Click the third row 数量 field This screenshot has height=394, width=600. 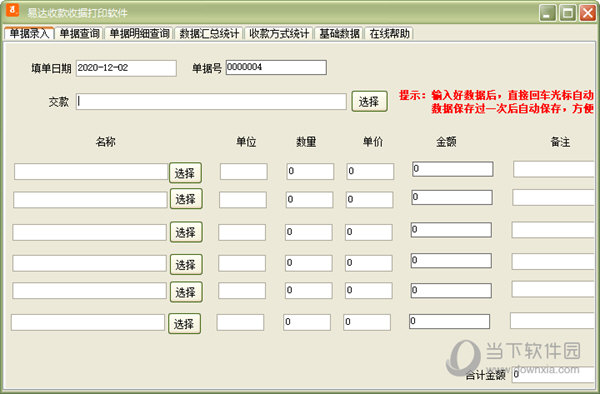[308, 232]
